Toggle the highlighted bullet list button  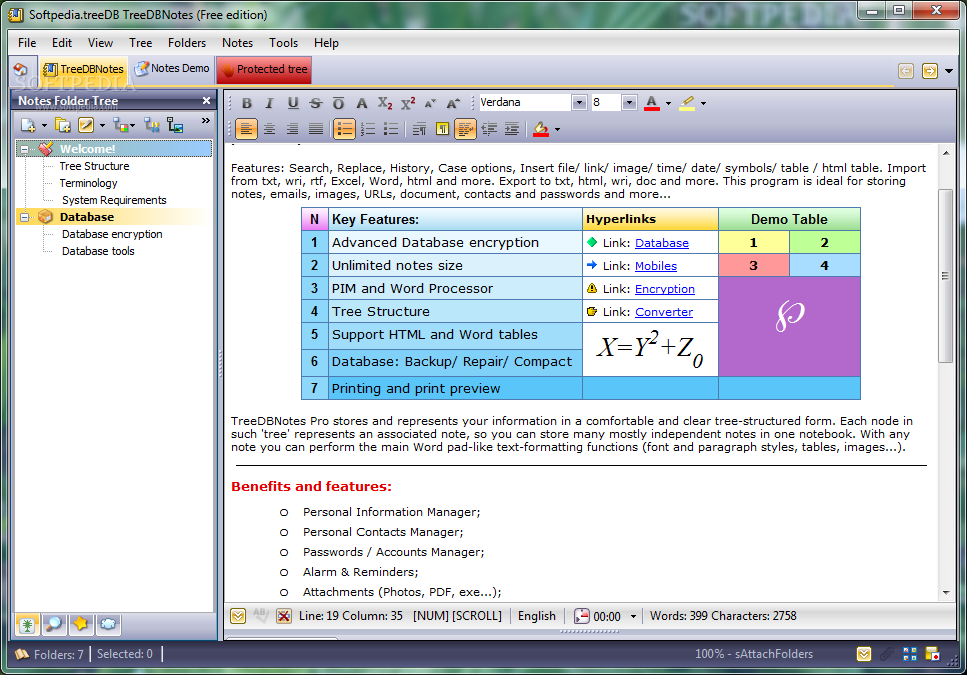344,129
